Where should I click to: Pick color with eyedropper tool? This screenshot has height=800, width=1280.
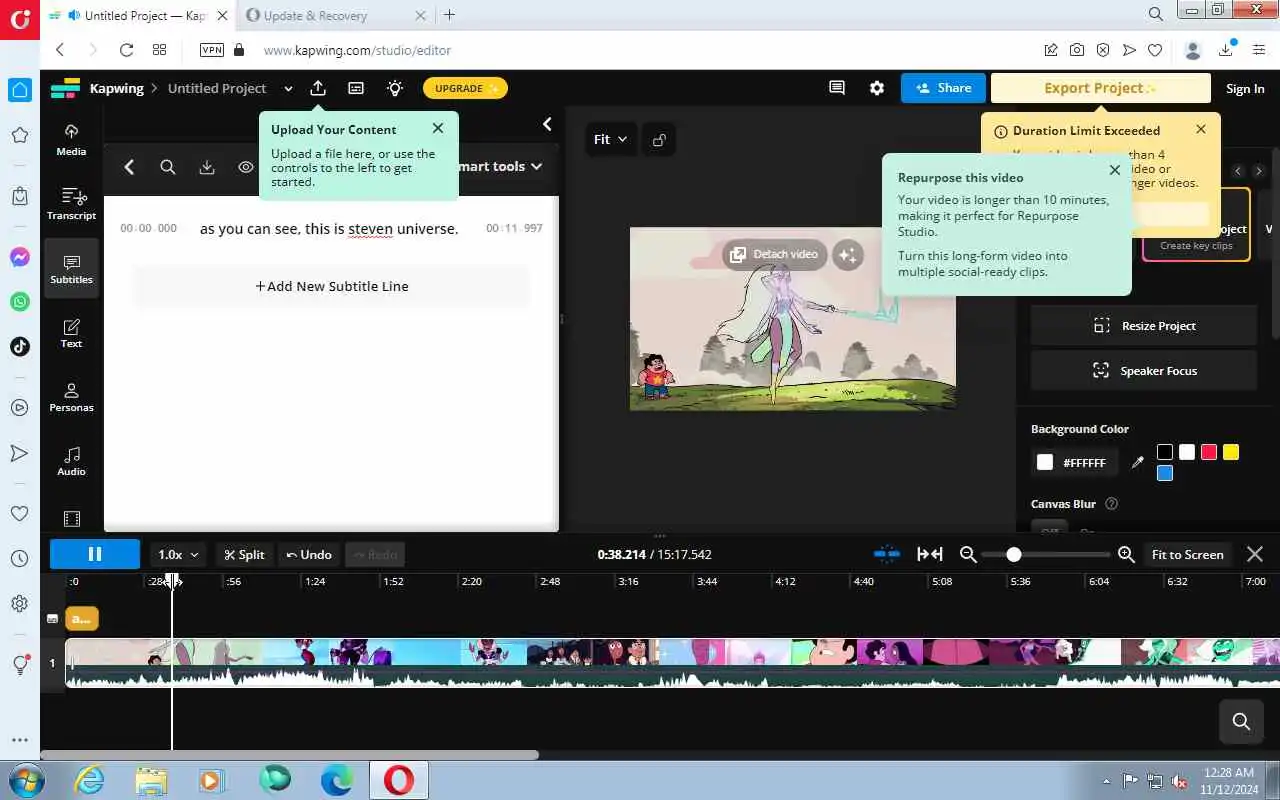click(1137, 462)
